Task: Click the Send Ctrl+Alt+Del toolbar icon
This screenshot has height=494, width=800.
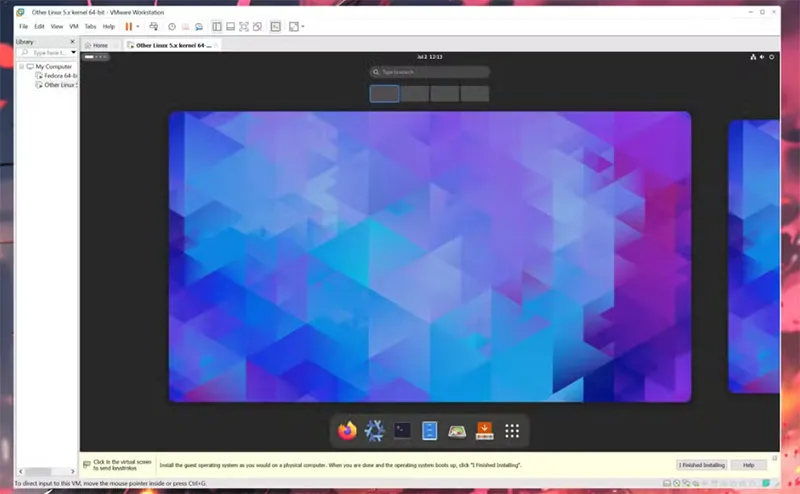Action: pyautogui.click(x=154, y=27)
